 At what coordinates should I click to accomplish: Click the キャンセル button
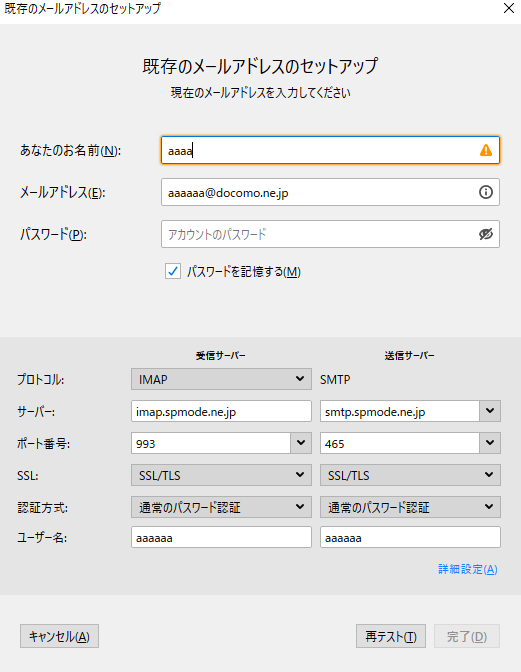pyautogui.click(x=59, y=636)
